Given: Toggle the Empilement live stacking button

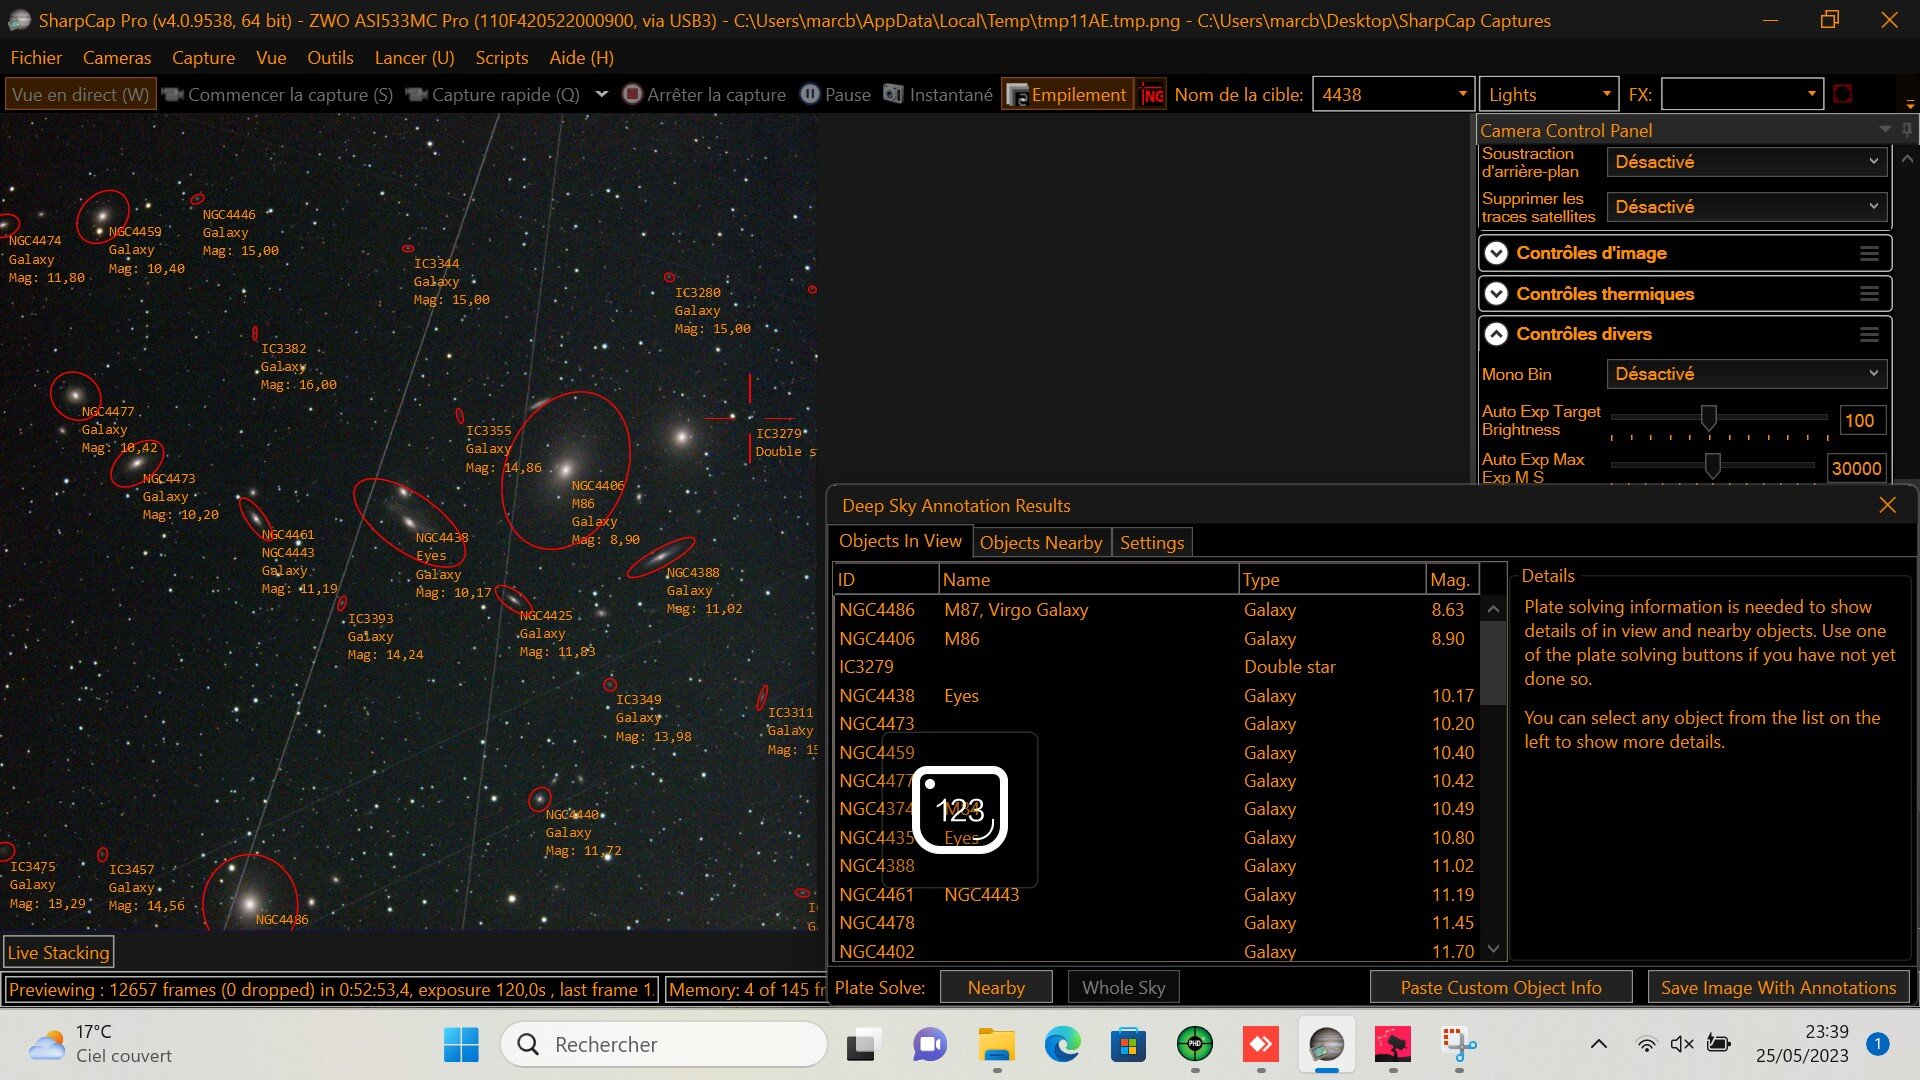Looking at the screenshot, I should (1067, 95).
